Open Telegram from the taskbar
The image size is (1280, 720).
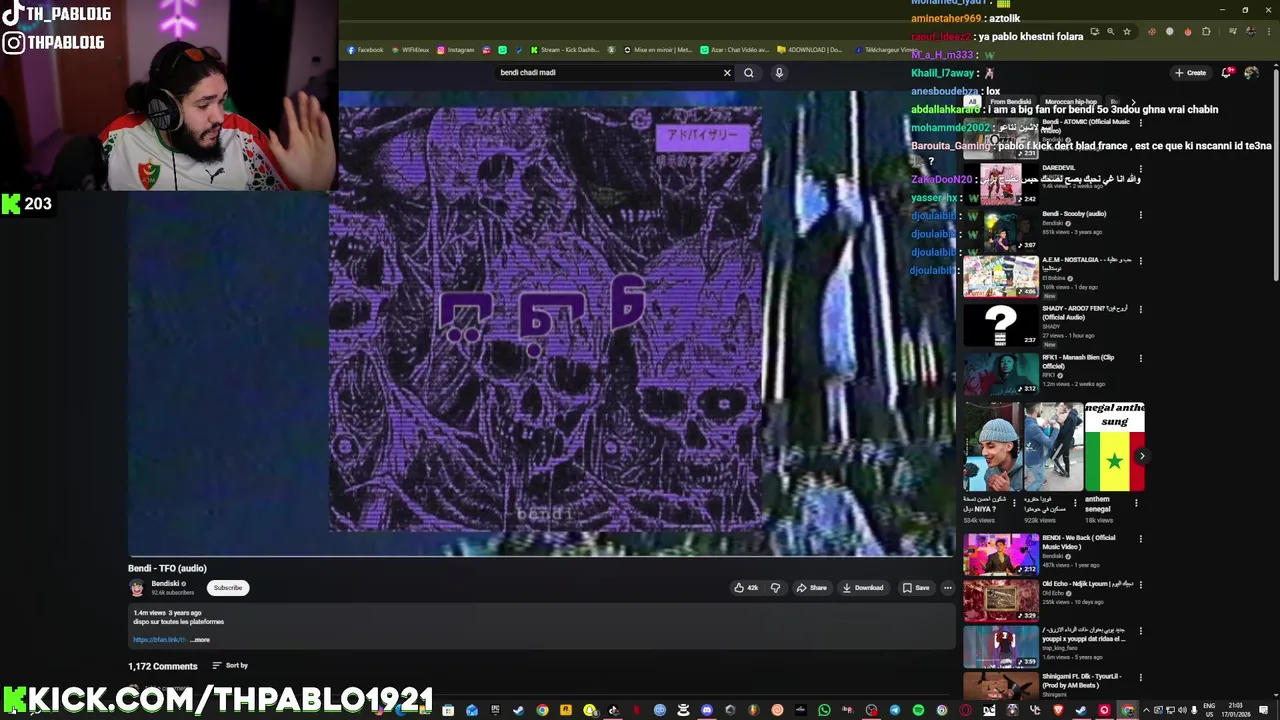(895, 710)
